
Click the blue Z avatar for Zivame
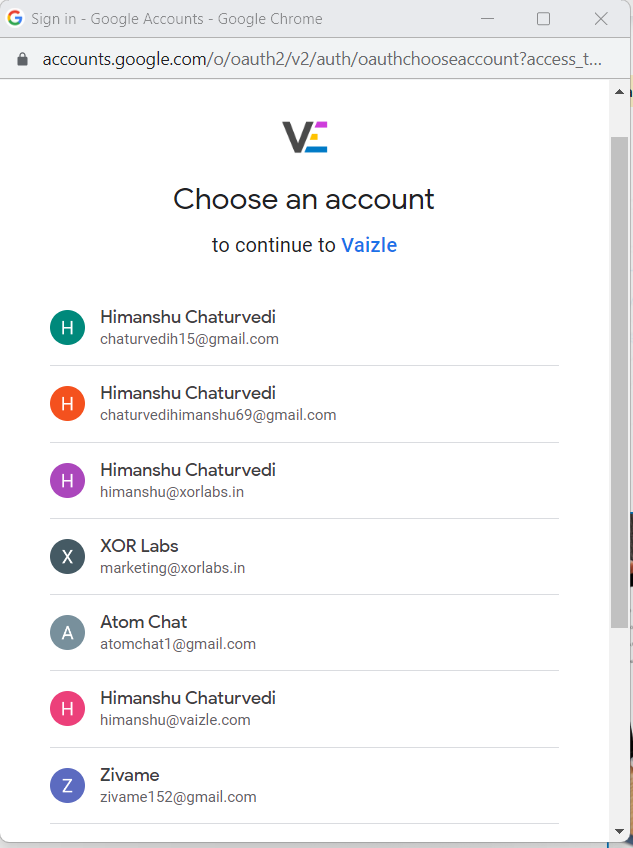click(x=68, y=785)
